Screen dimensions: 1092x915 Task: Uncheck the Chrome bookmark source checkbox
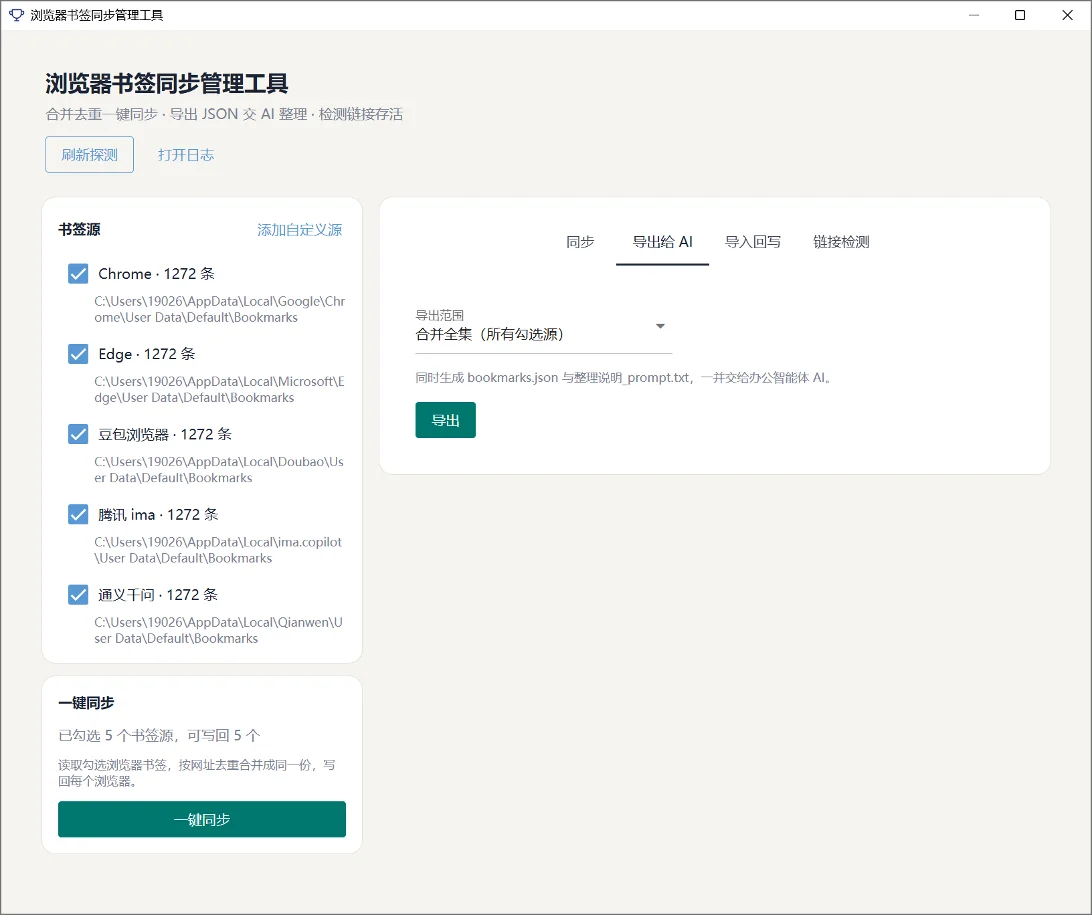78,274
